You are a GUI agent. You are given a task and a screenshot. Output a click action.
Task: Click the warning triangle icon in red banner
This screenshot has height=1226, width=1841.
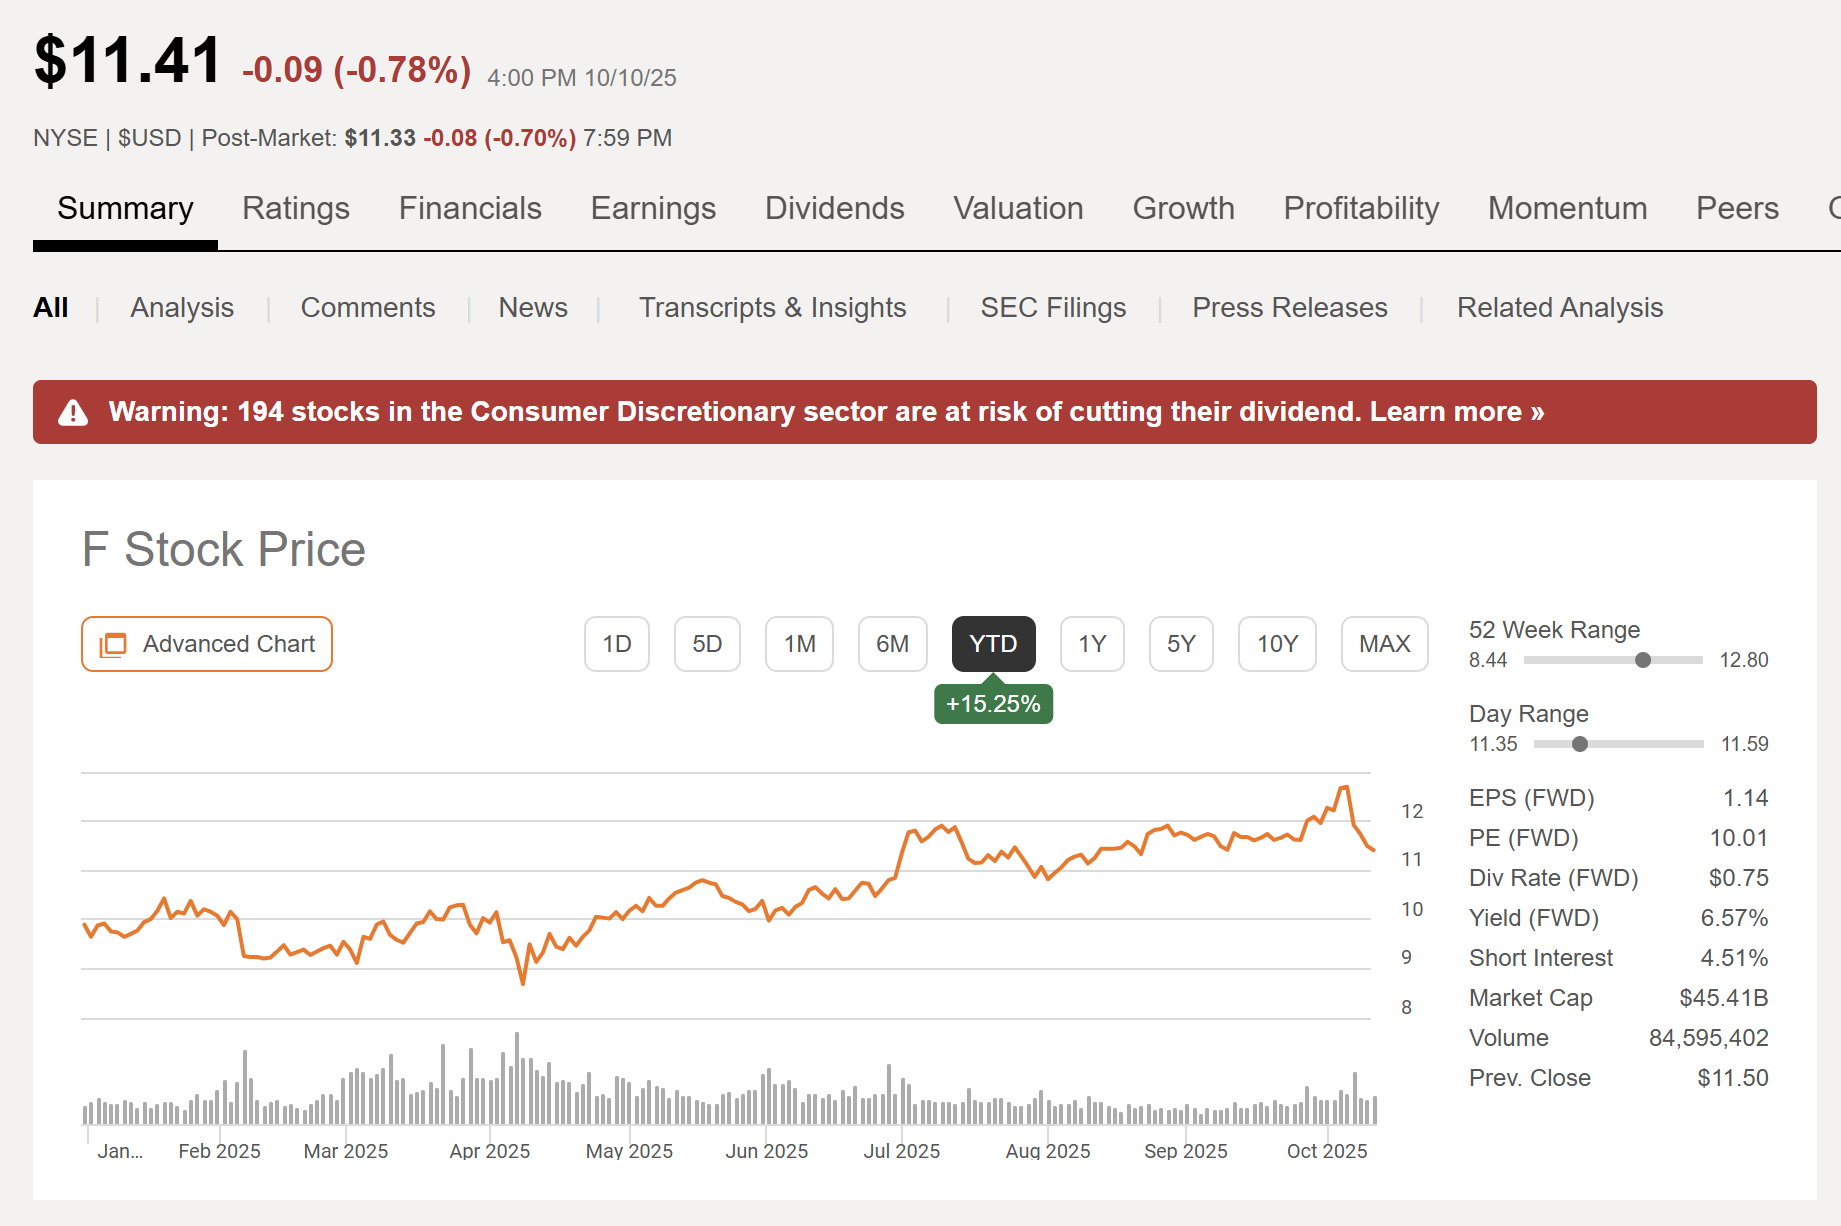point(73,412)
